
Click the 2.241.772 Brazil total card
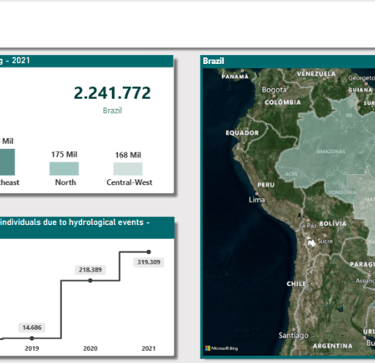coord(112,93)
